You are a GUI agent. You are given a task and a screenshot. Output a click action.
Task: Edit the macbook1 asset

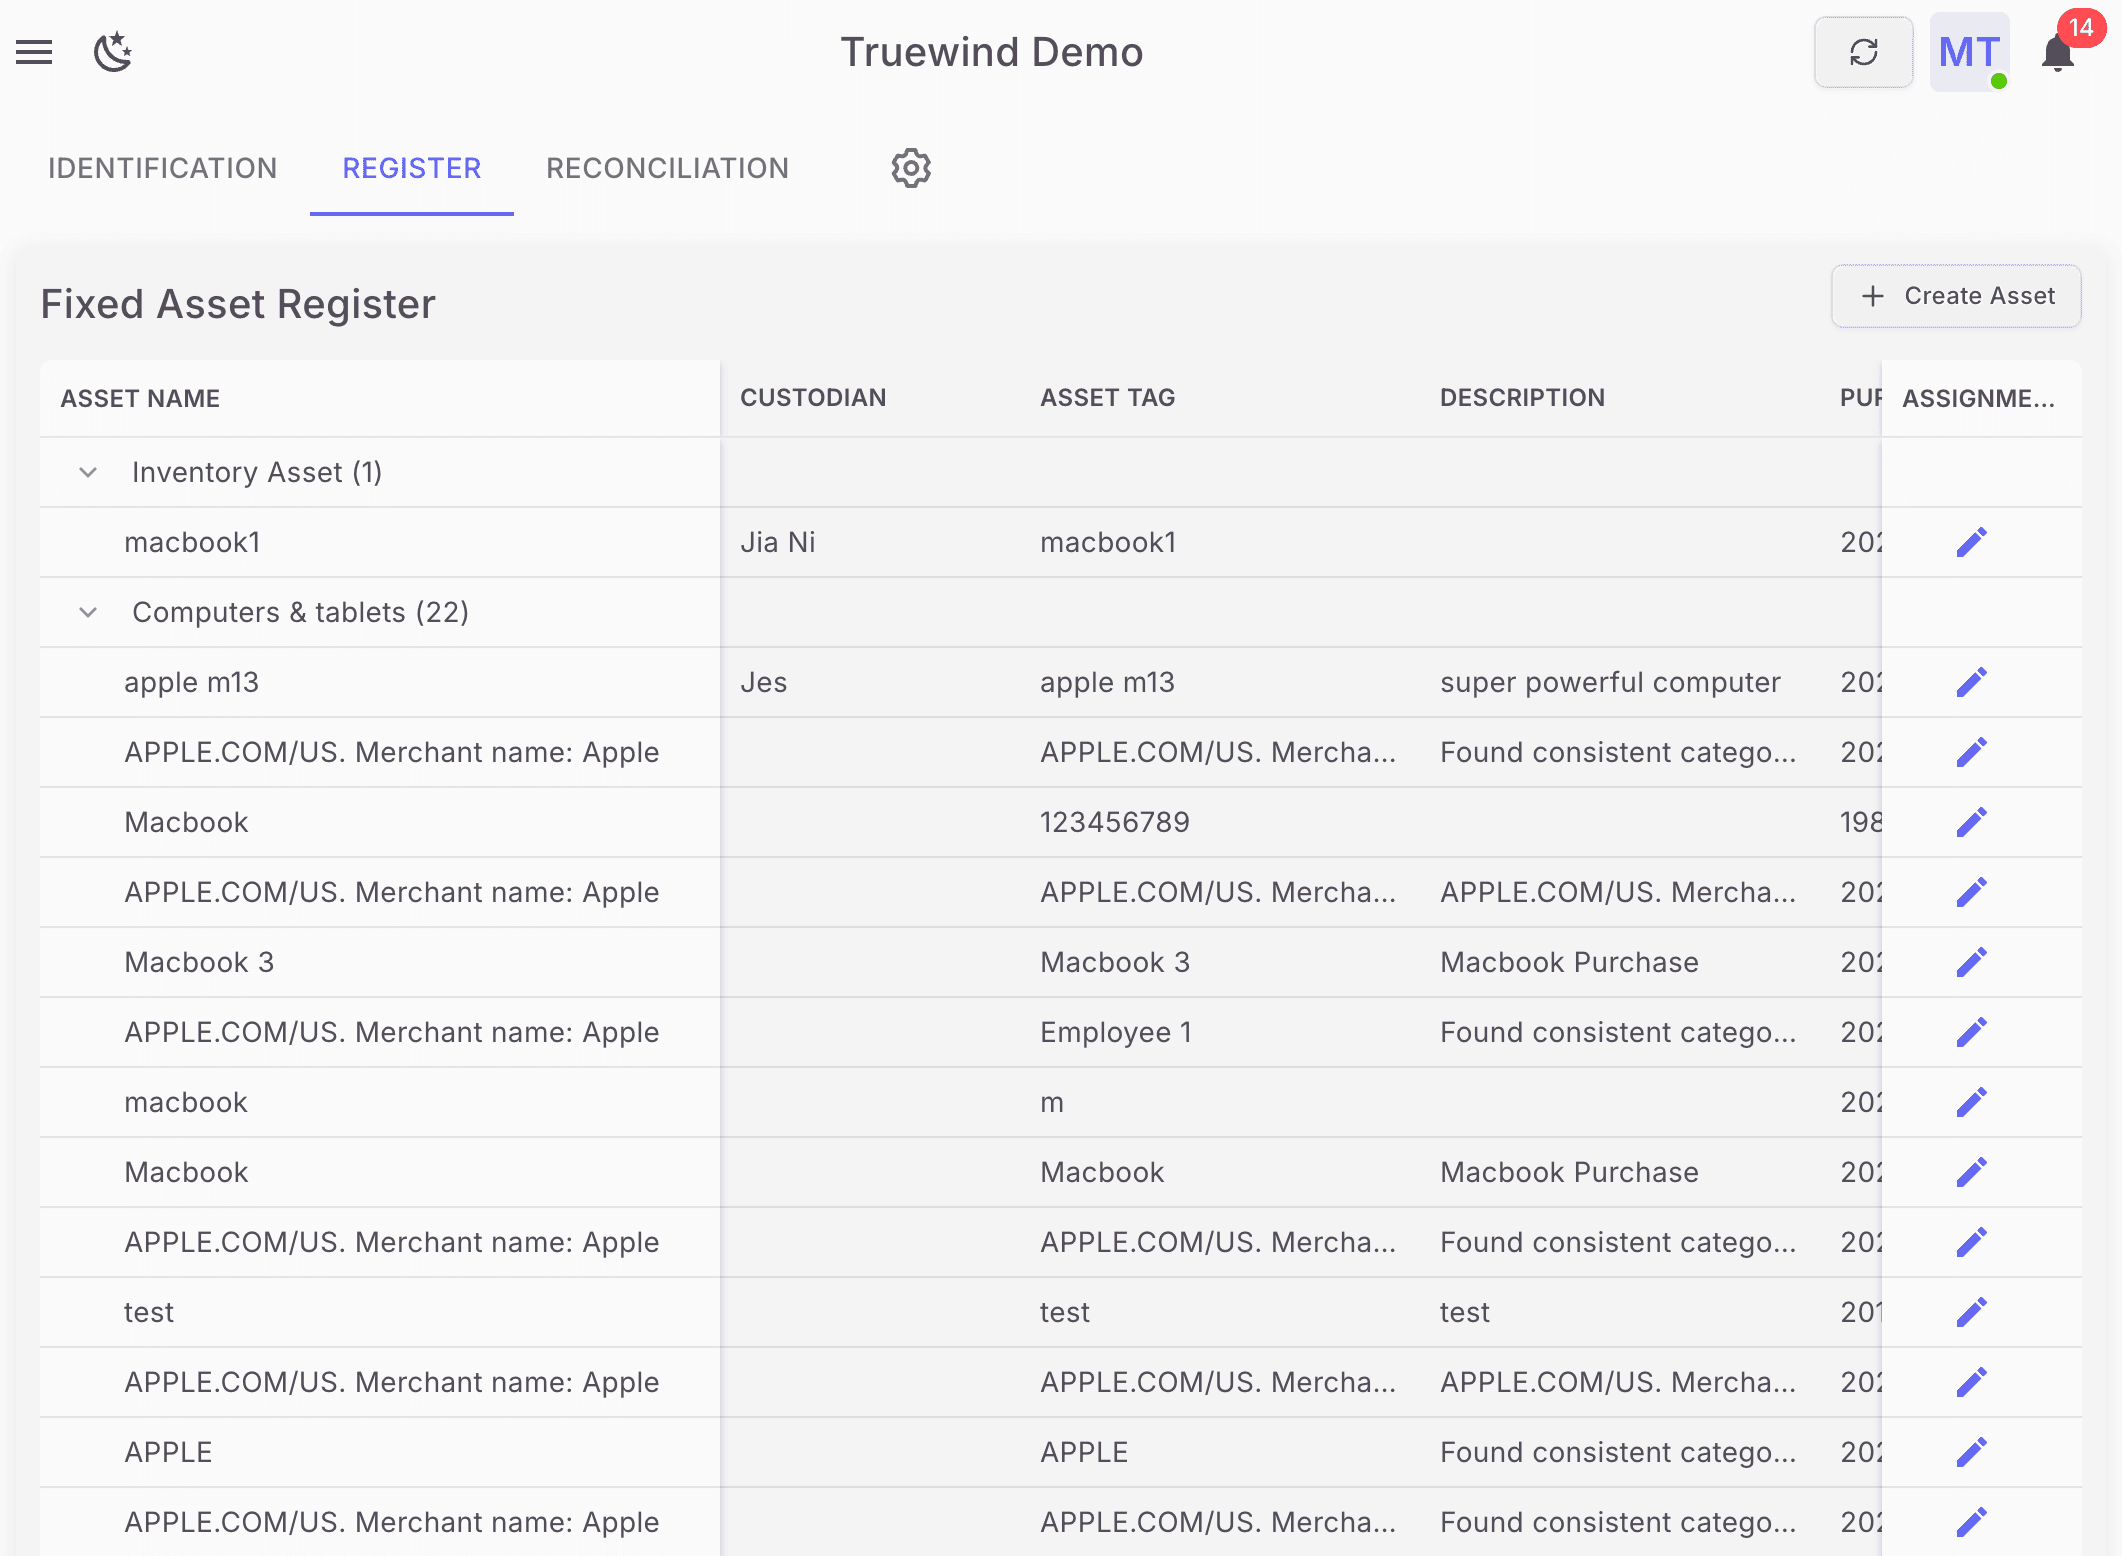[1971, 541]
